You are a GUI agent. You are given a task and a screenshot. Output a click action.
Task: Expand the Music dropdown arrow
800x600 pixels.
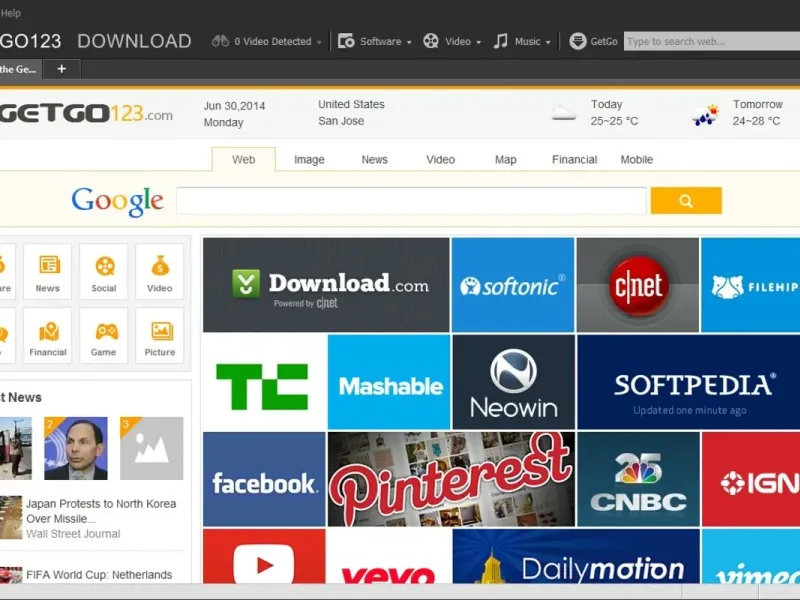click(548, 42)
